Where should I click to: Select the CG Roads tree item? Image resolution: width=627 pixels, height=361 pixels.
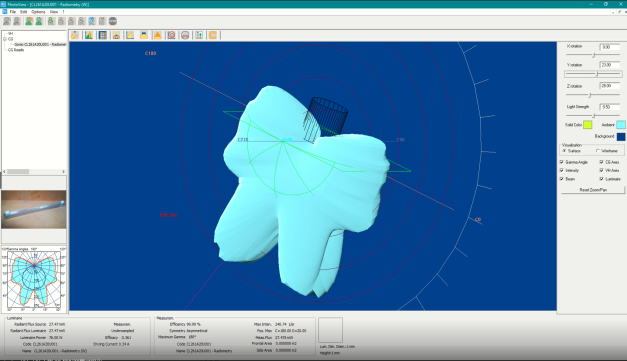16,50
